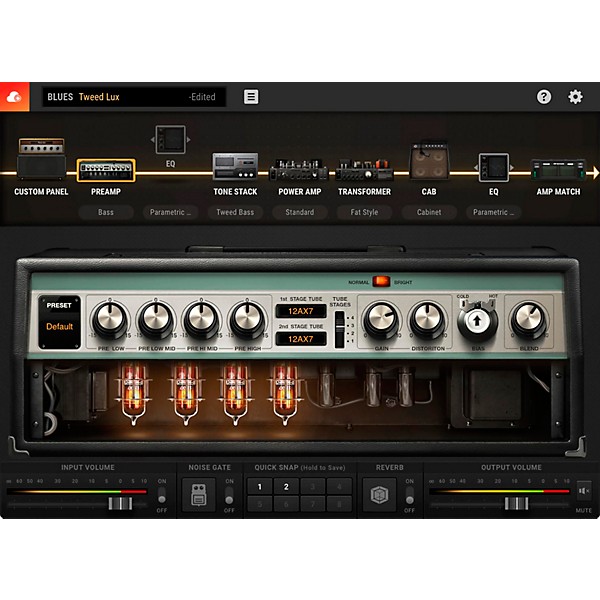Open settings via the gear icon
Image resolution: width=600 pixels, height=600 pixels.
575,97
